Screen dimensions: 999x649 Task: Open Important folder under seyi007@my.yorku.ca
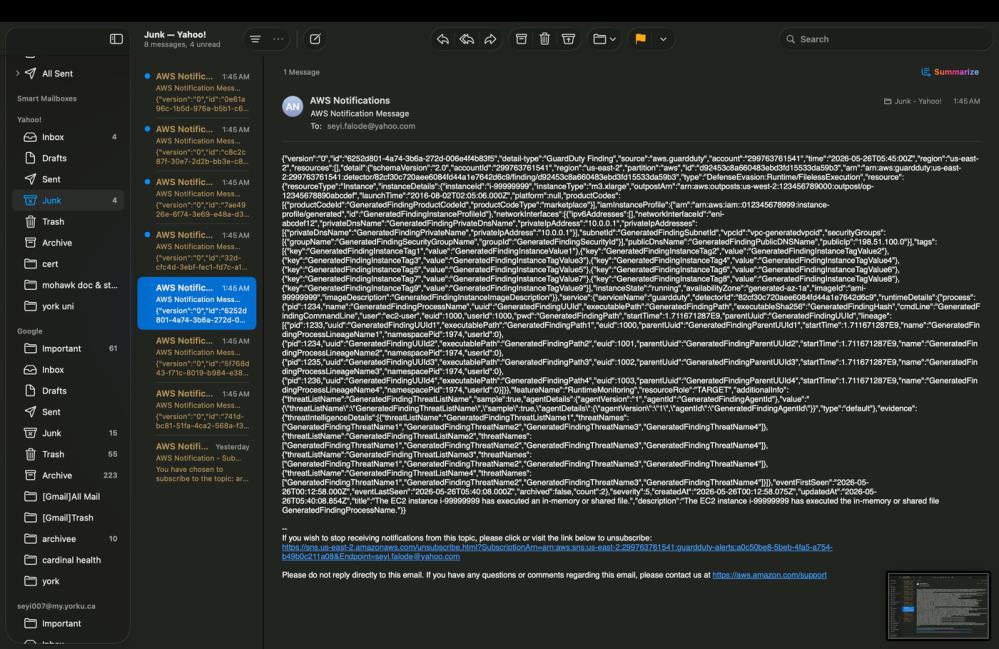[x=68, y=624]
